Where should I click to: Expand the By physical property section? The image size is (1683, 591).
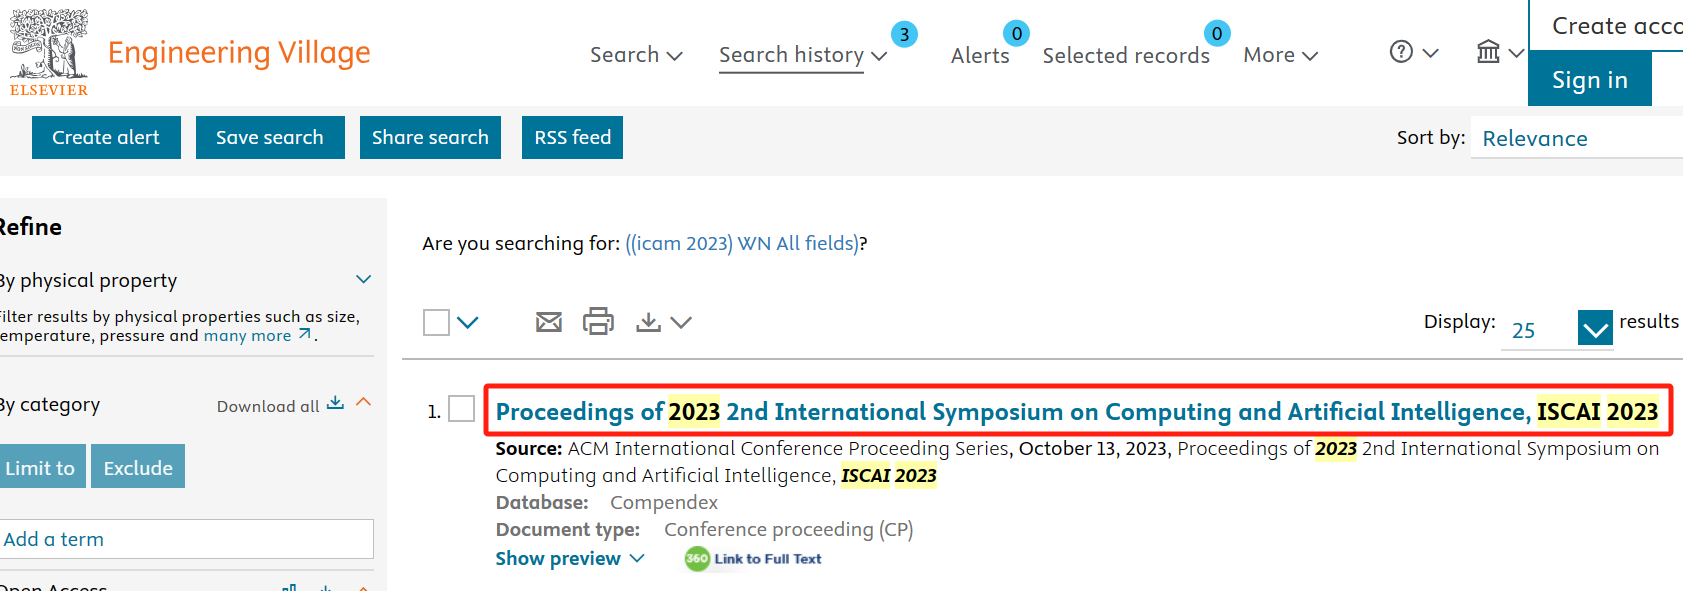[x=364, y=279]
